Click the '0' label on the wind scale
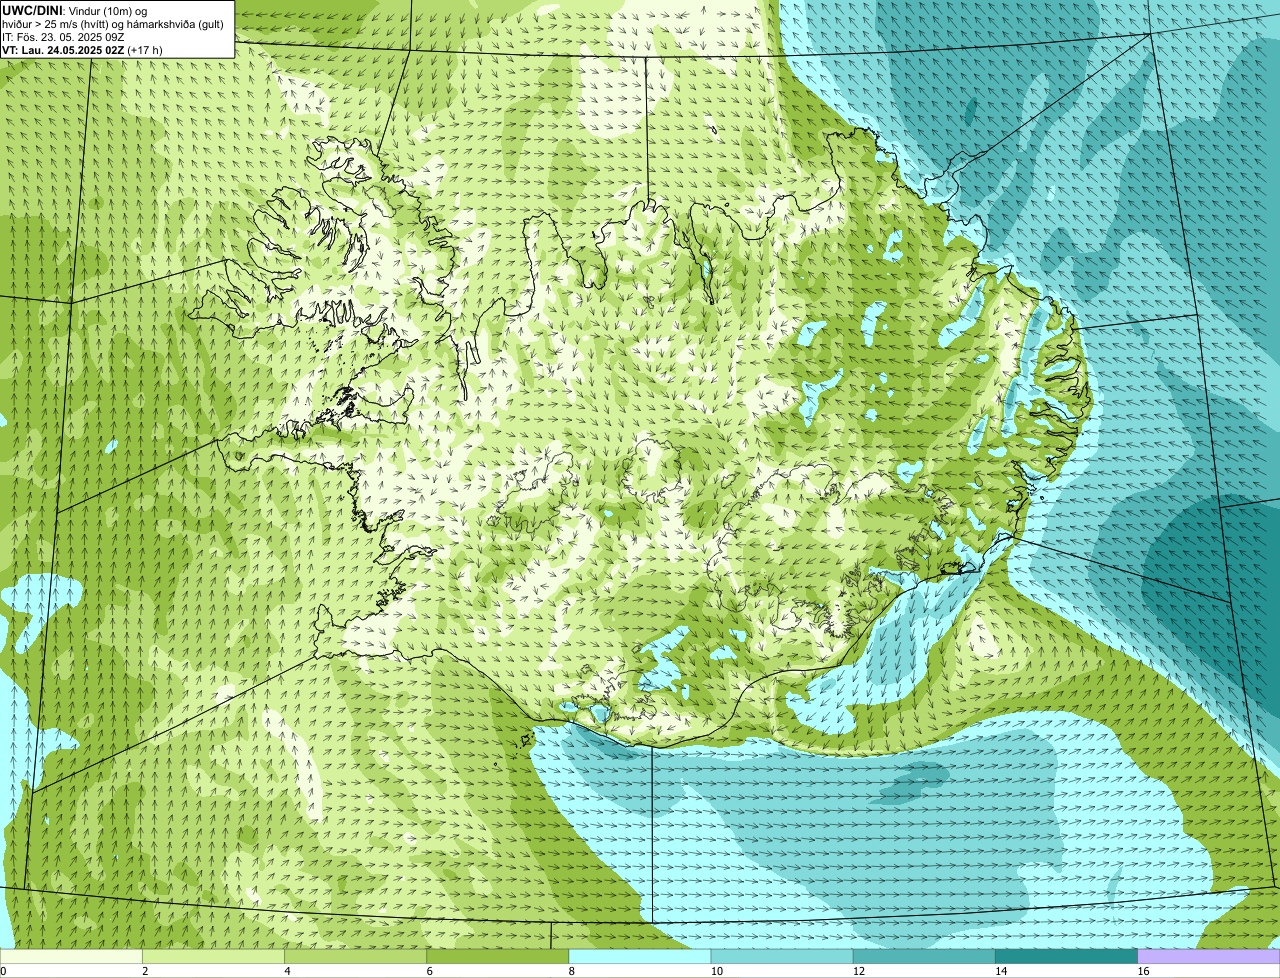The height and width of the screenshot is (978, 1280). point(4,971)
